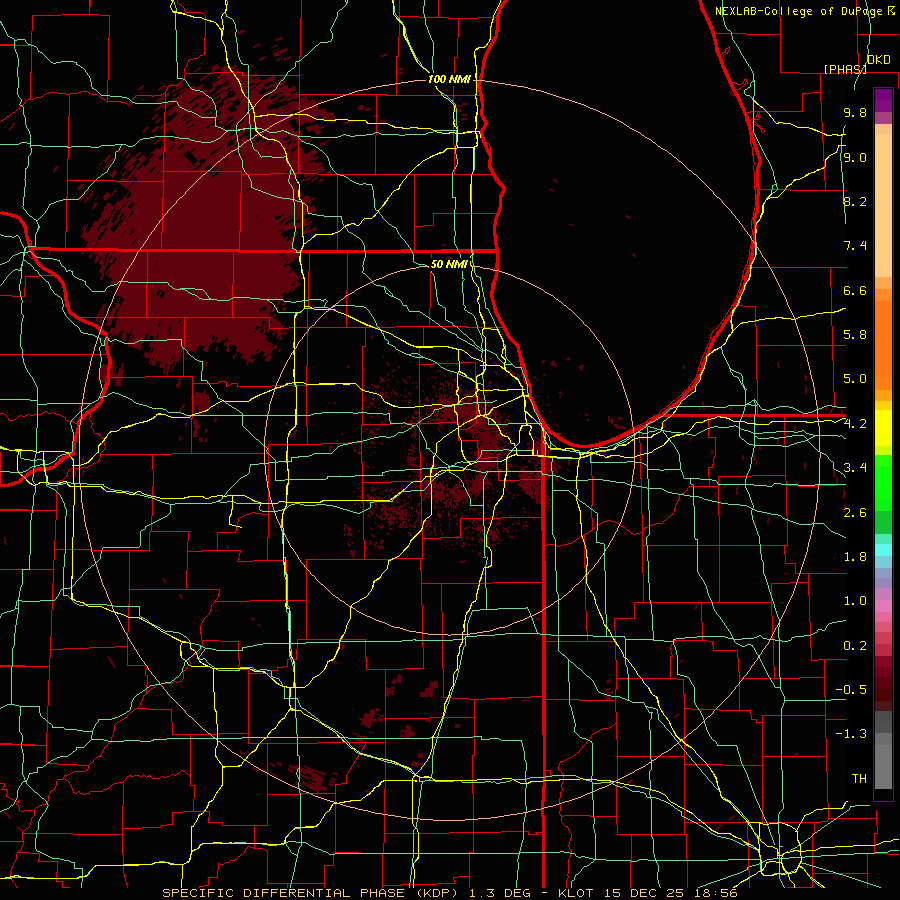Select the 7.4 scale value
This screenshot has width=900, height=900.
[855, 246]
